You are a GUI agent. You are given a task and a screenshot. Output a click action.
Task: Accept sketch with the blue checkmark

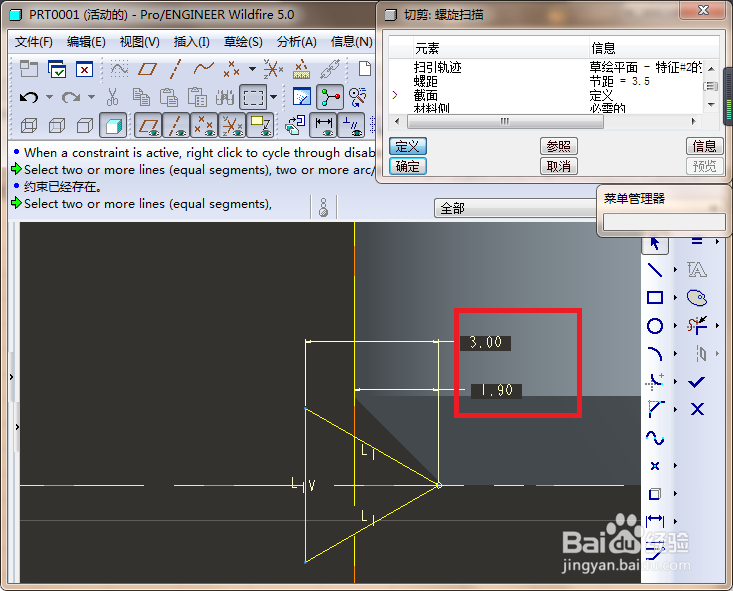pos(697,382)
